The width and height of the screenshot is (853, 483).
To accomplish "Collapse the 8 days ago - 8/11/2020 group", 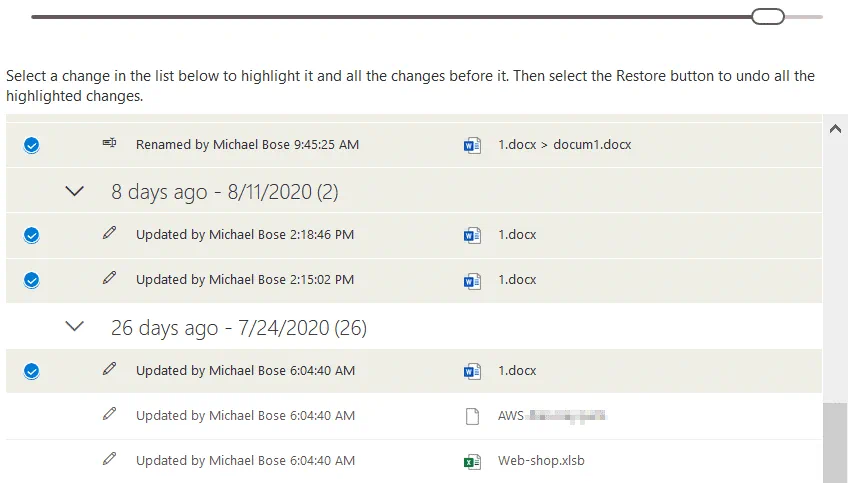I will click(74, 191).
